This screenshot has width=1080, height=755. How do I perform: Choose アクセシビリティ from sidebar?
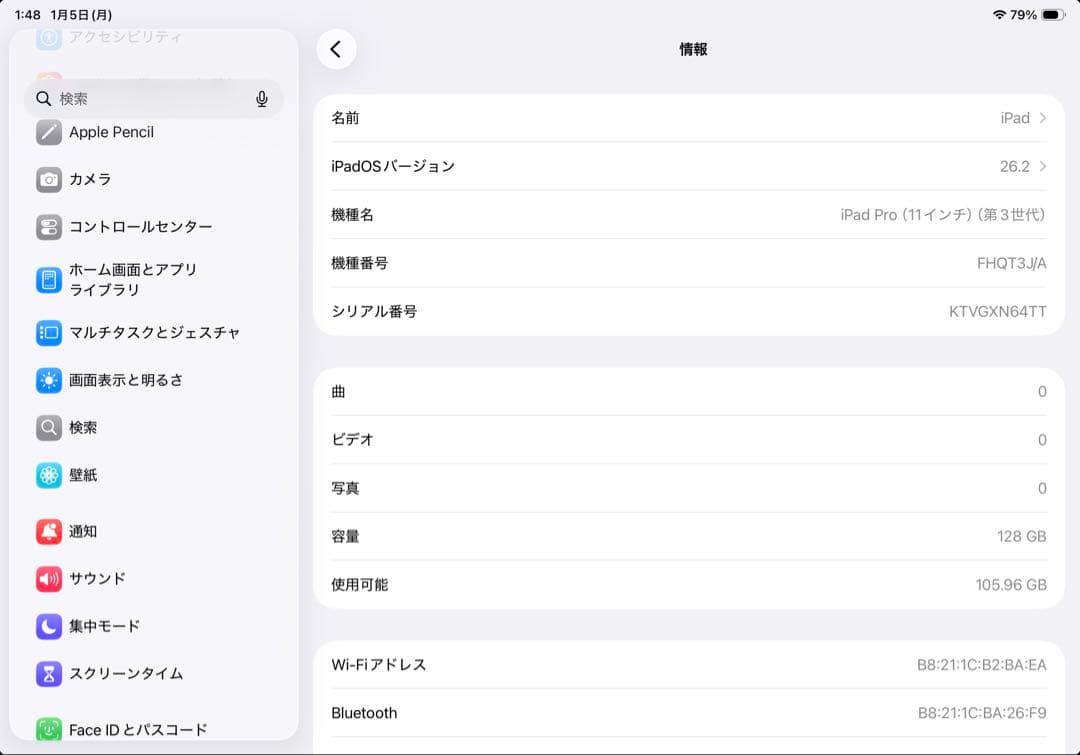124,37
